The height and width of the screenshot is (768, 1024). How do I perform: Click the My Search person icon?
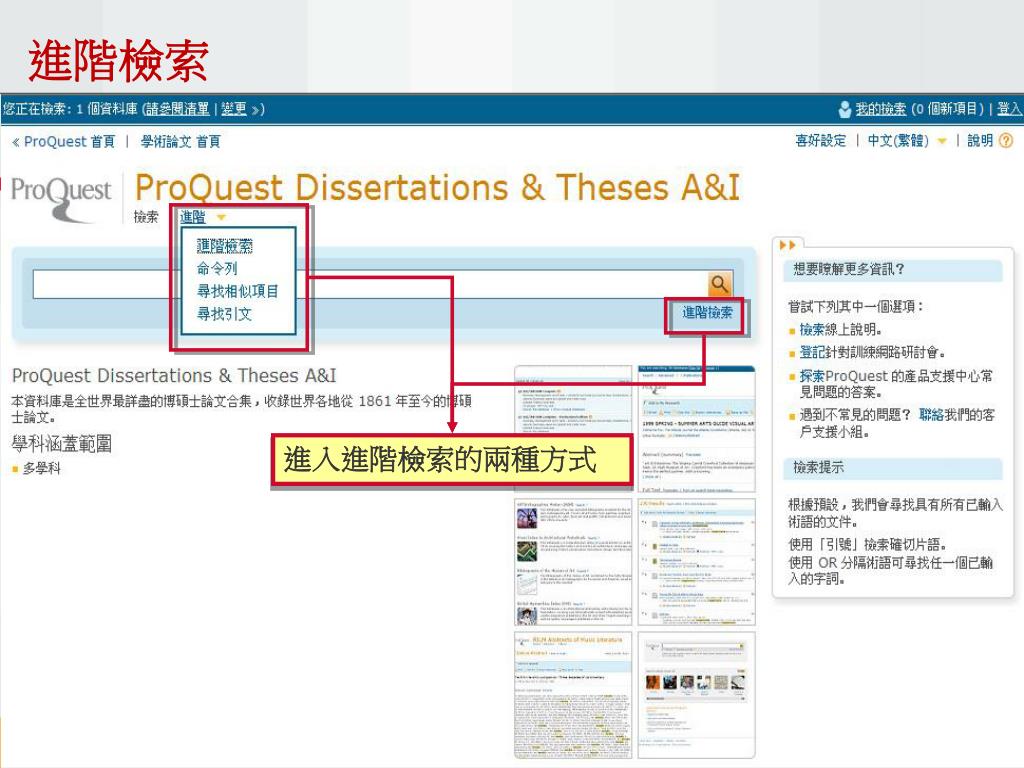click(844, 109)
